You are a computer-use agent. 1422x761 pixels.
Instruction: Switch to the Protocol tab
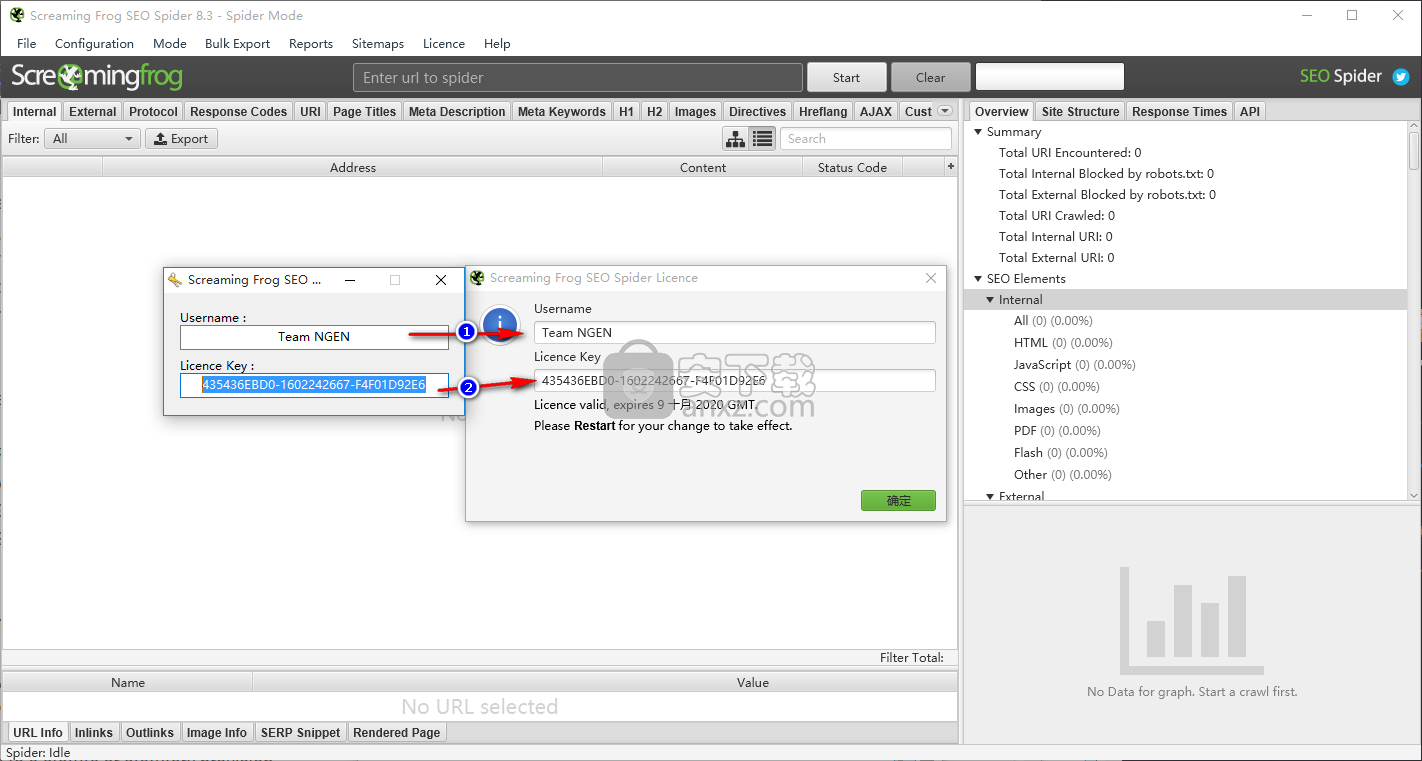coord(153,111)
